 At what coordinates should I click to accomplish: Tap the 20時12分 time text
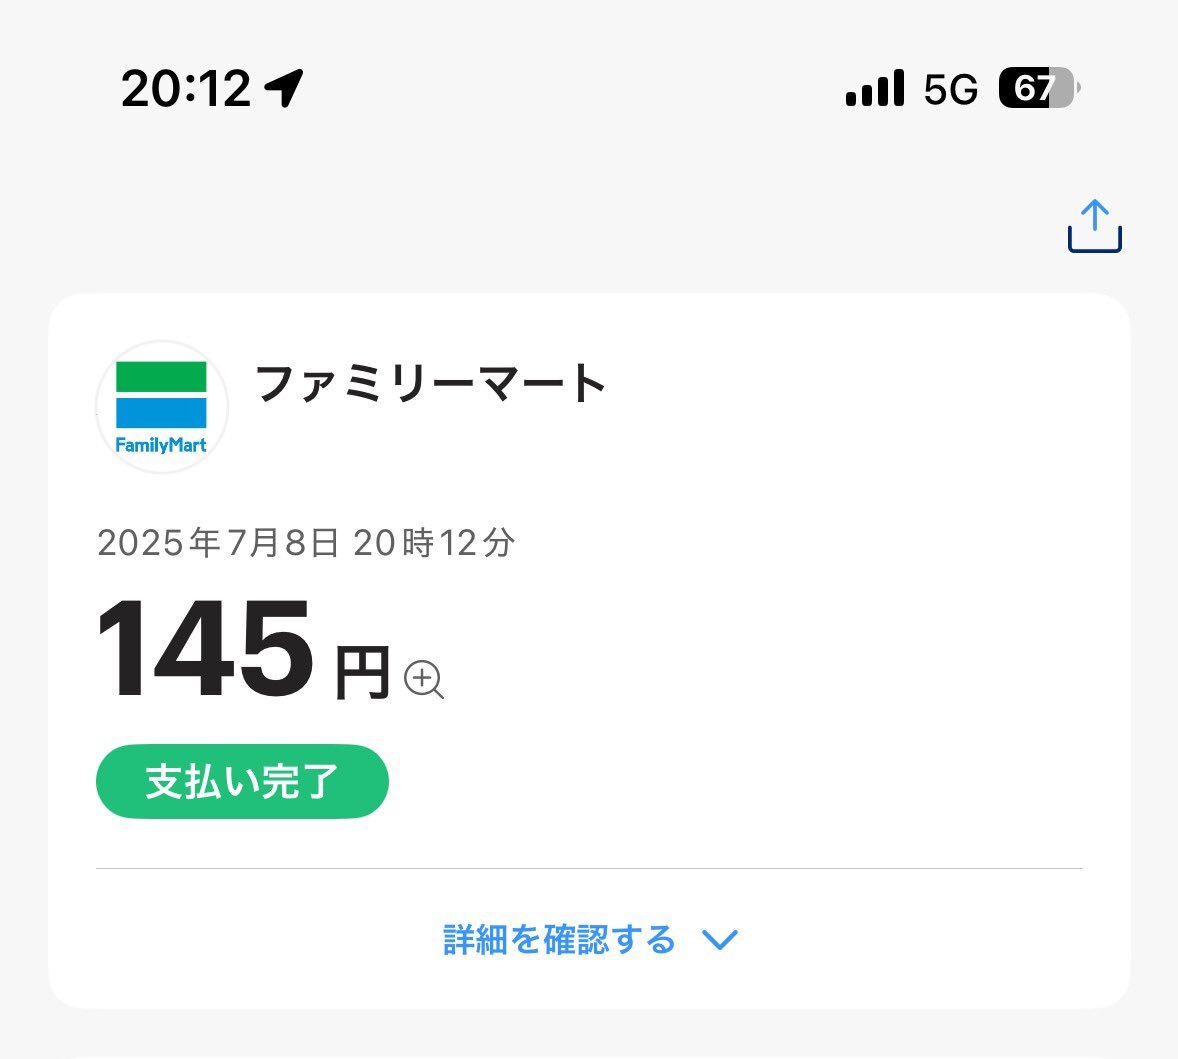point(434,542)
